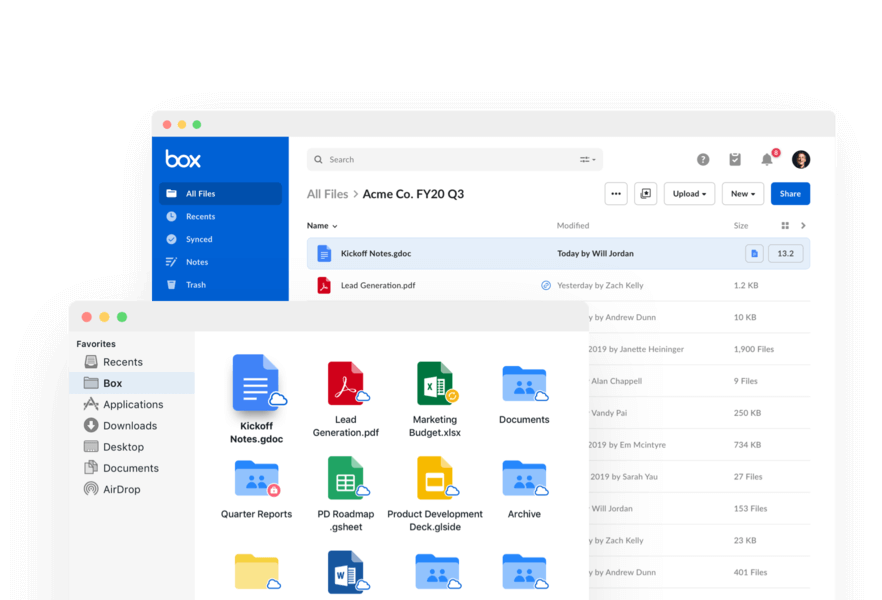This screenshot has height=600, width=882.
Task: Open Product Development Deck.glside icon
Action: (435, 479)
